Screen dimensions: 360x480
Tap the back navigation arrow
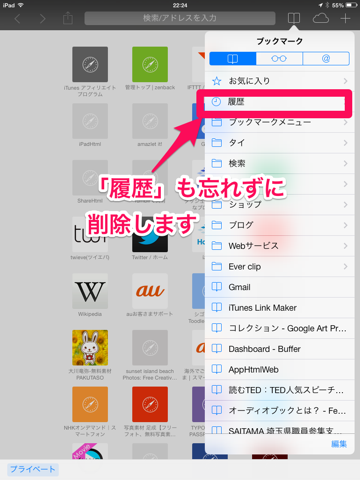(x=18, y=19)
